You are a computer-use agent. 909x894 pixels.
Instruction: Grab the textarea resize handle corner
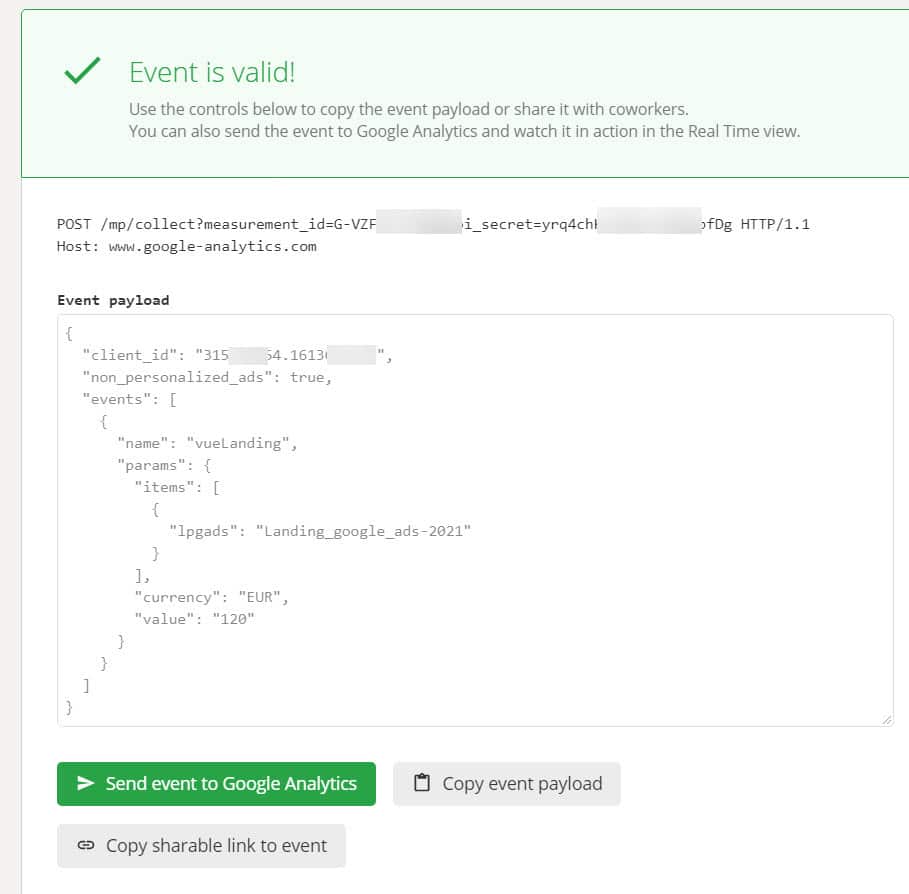click(x=887, y=719)
